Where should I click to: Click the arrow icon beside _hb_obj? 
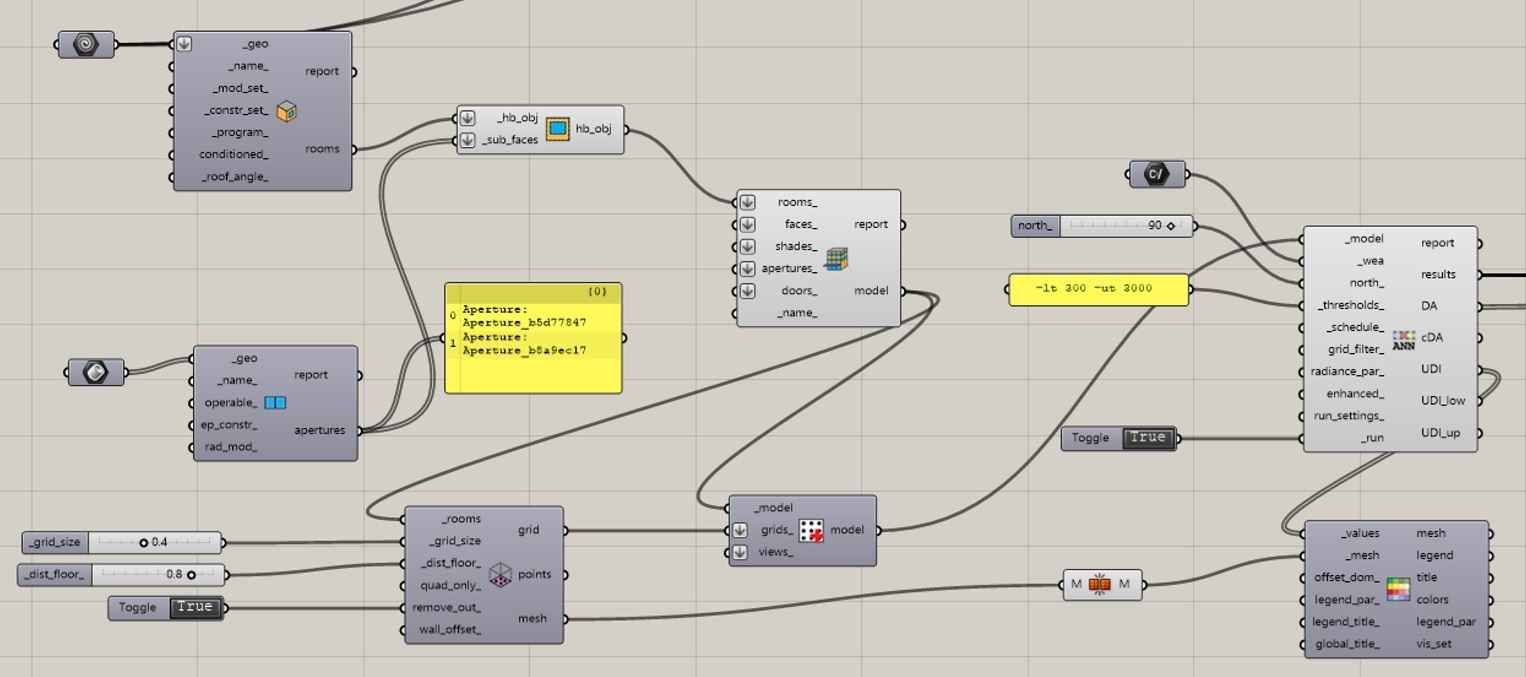pos(467,118)
